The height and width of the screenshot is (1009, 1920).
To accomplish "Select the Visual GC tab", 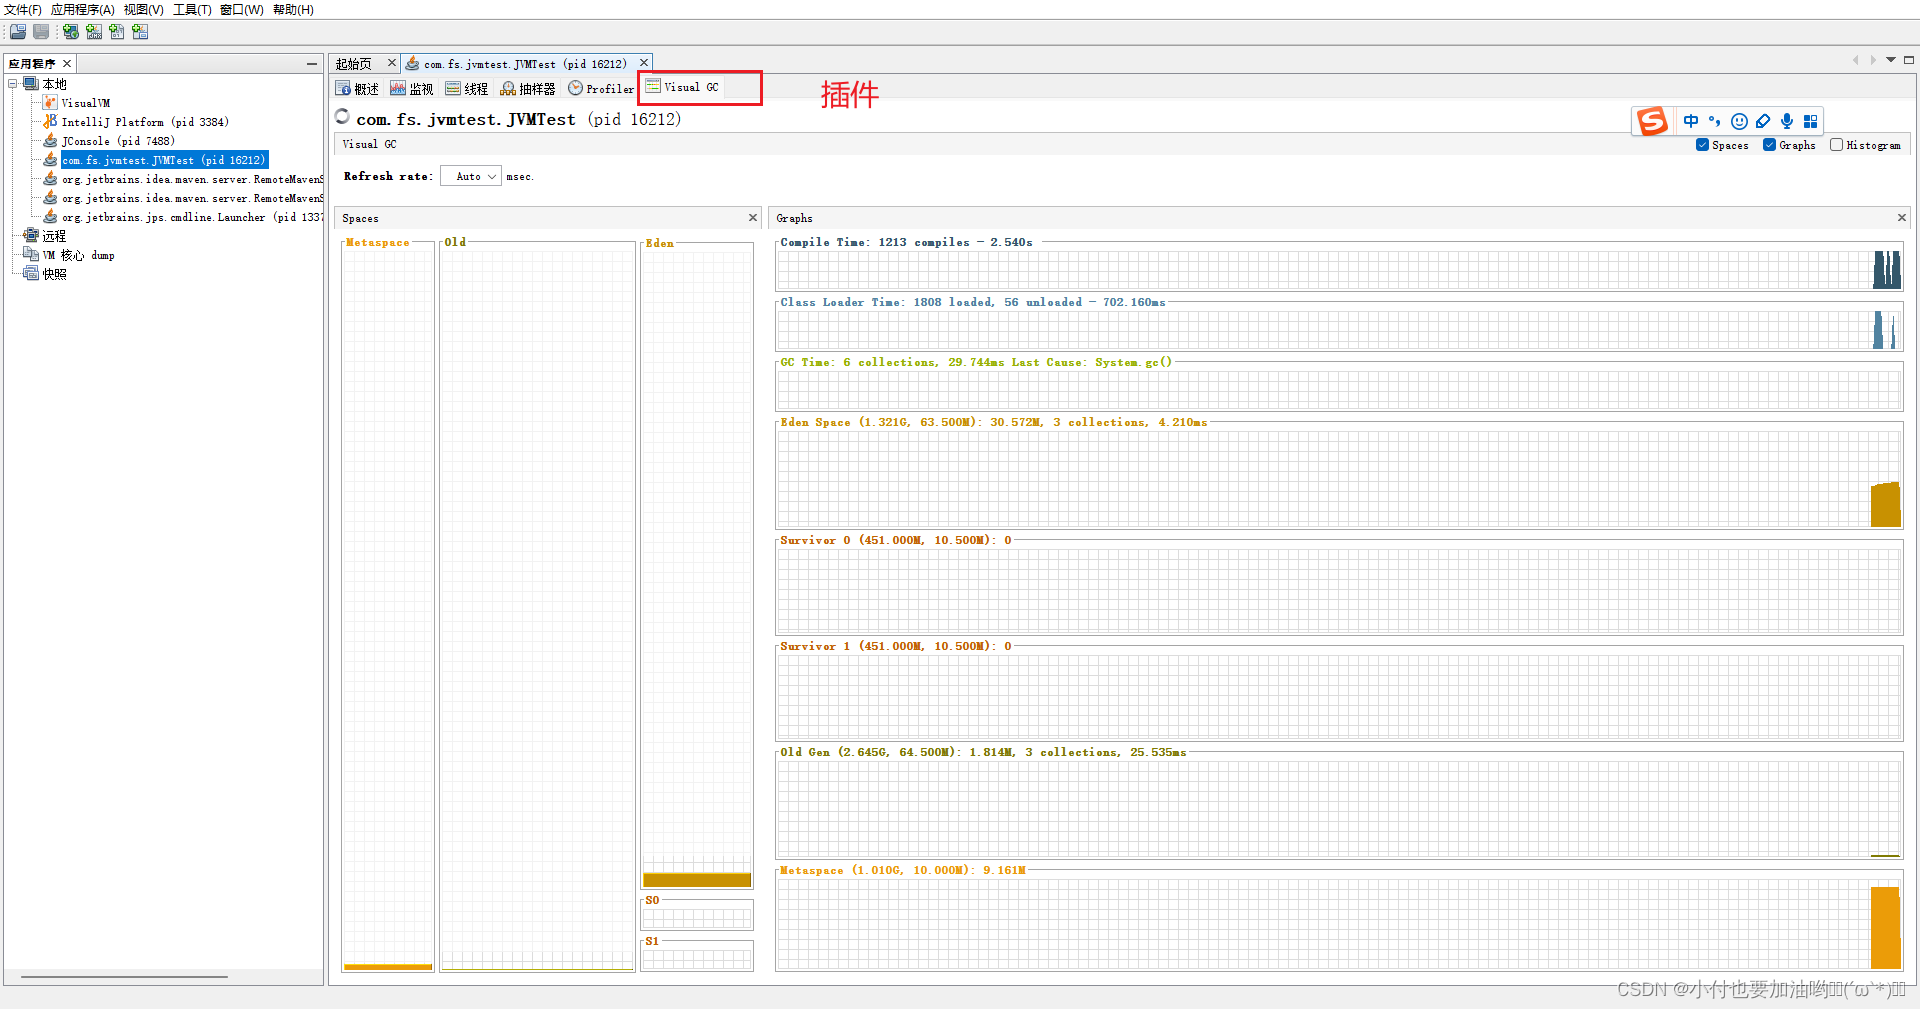I will pos(683,87).
